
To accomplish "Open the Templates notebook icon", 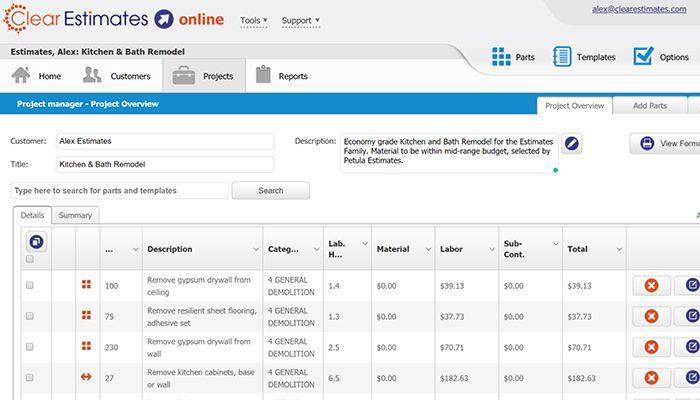I will pos(562,57).
